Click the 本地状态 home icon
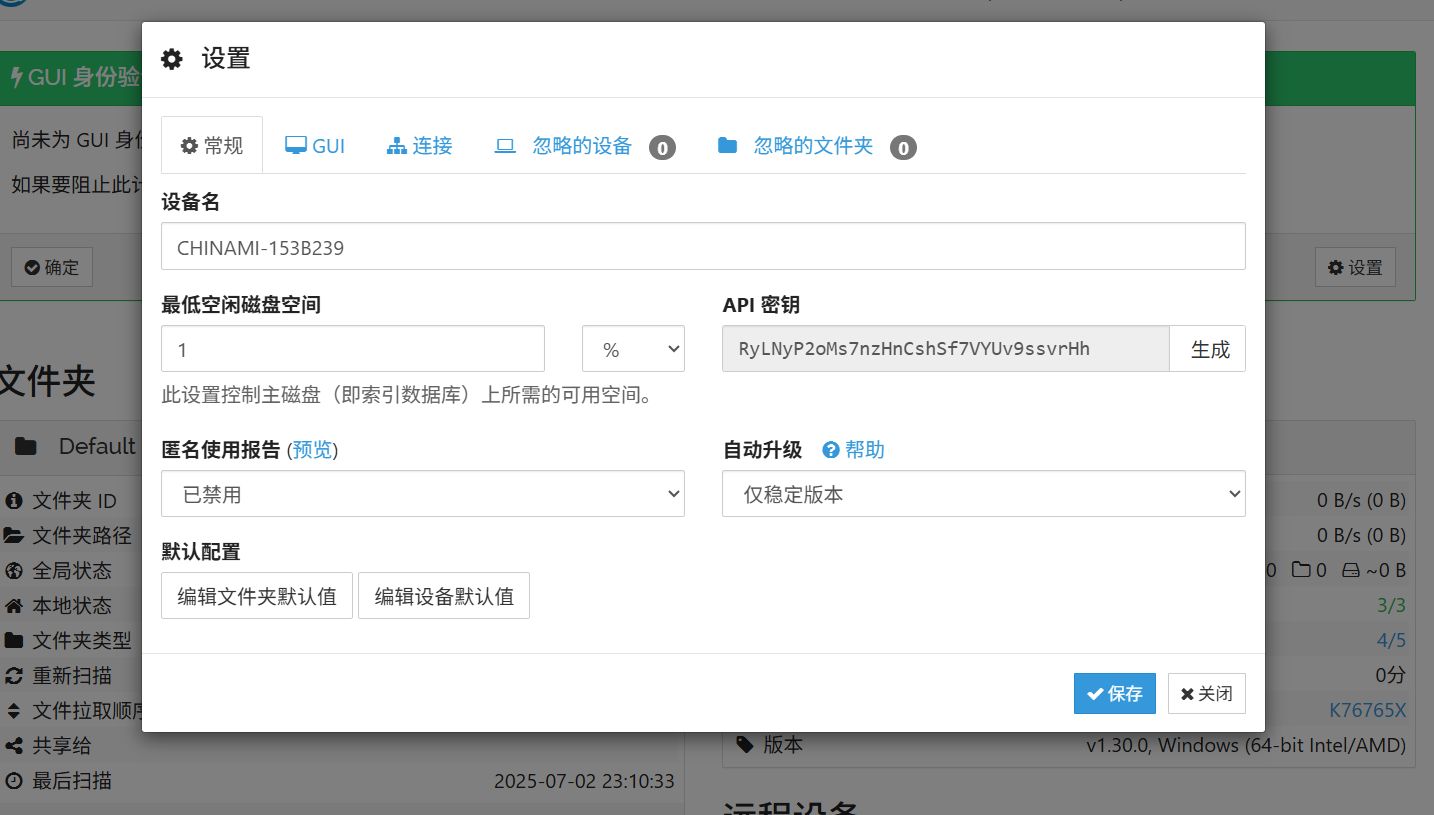The width and height of the screenshot is (1434, 815). (x=14, y=605)
